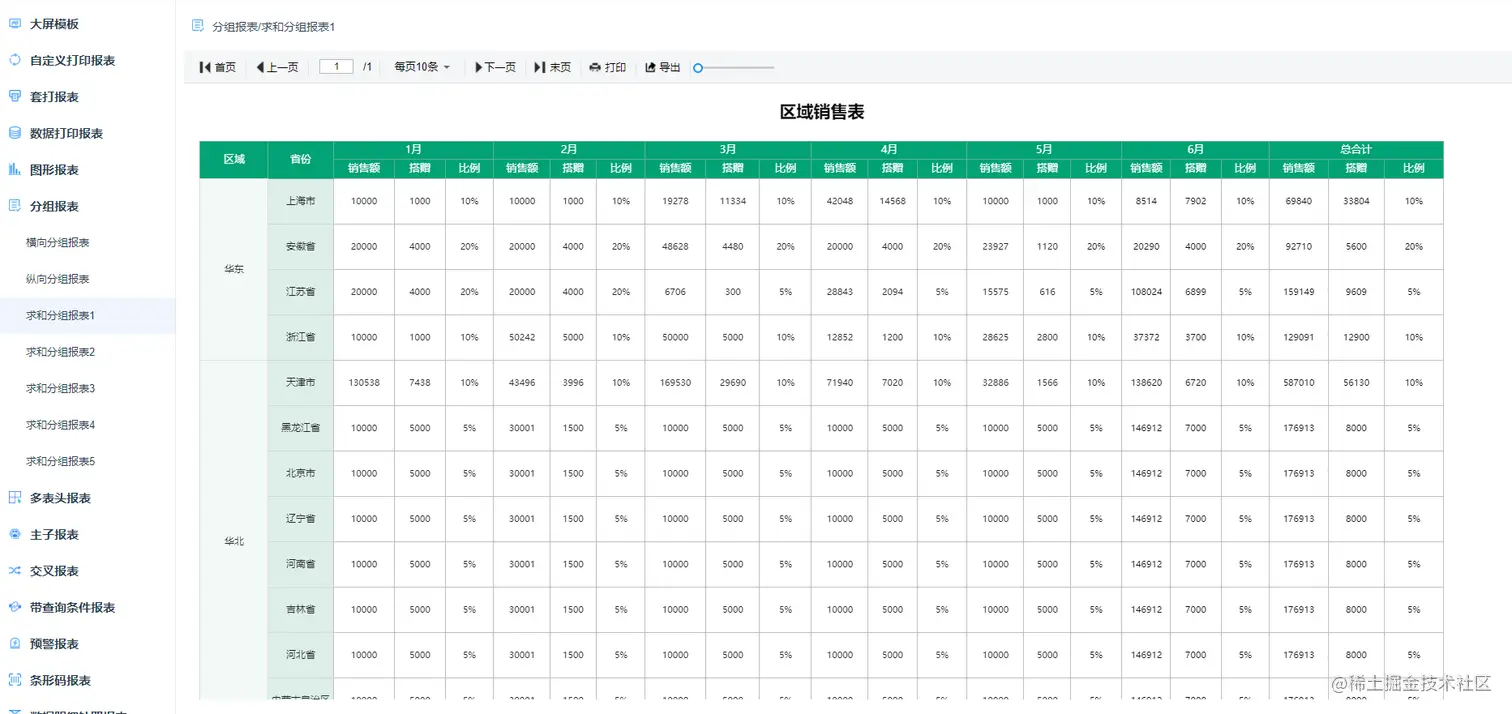
Task: Open the 每页10条 page size dropdown
Action: point(422,67)
